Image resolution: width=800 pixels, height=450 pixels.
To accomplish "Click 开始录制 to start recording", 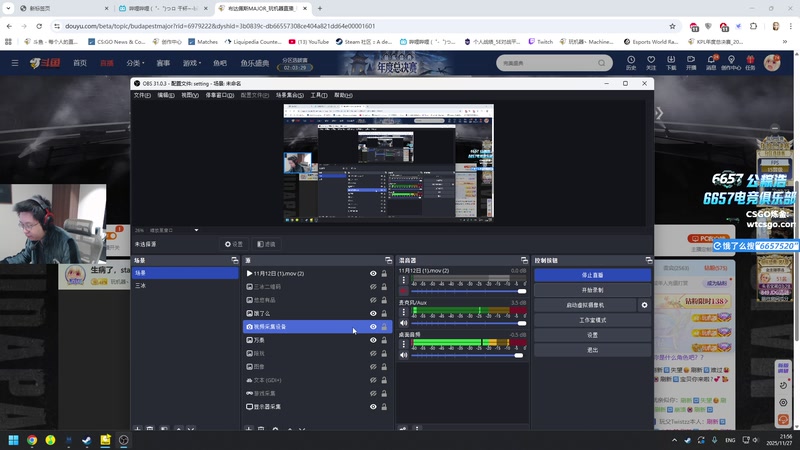I will (592, 290).
